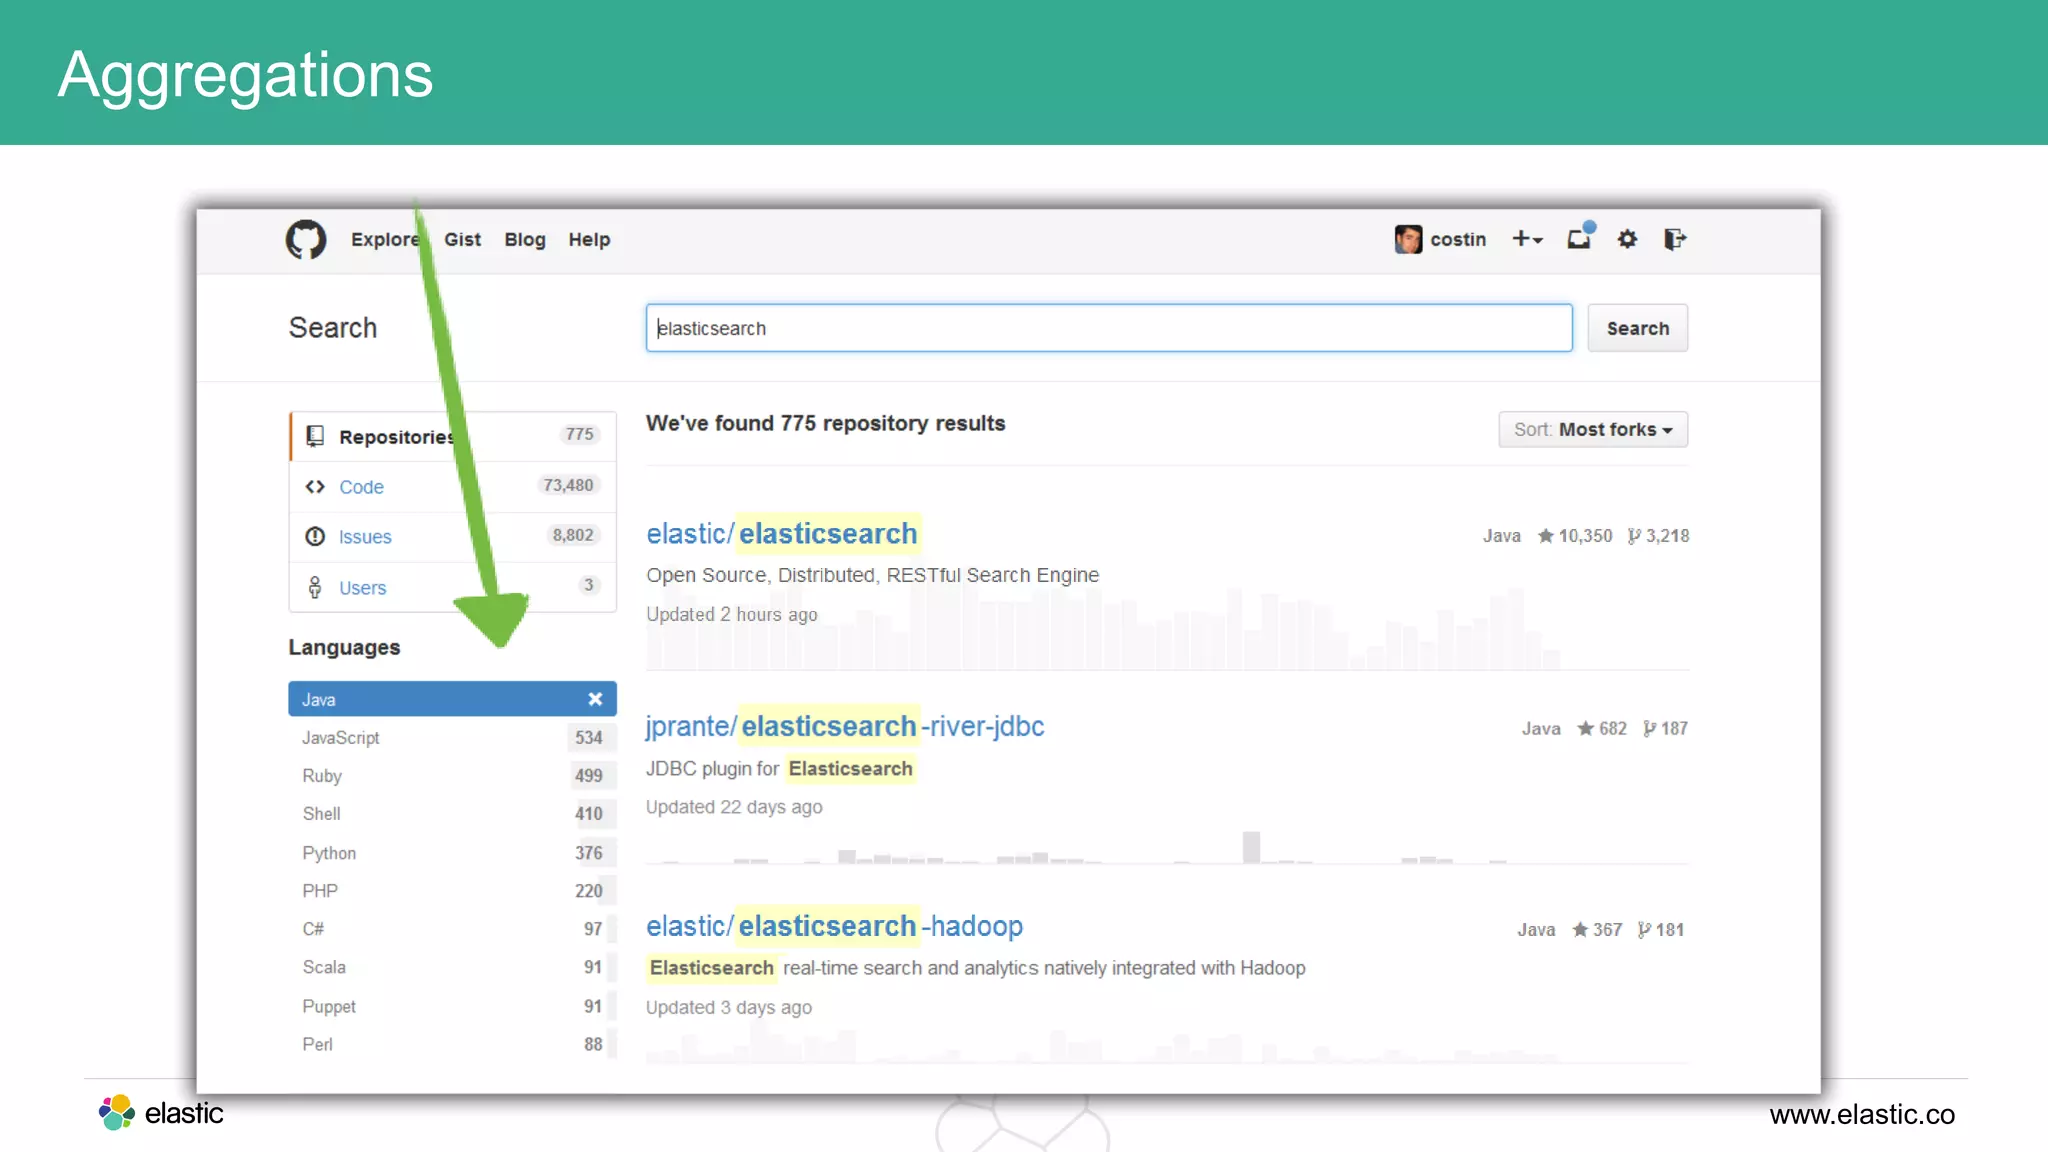Open account settings gear icon
The height and width of the screenshot is (1152, 2048).
(1627, 239)
